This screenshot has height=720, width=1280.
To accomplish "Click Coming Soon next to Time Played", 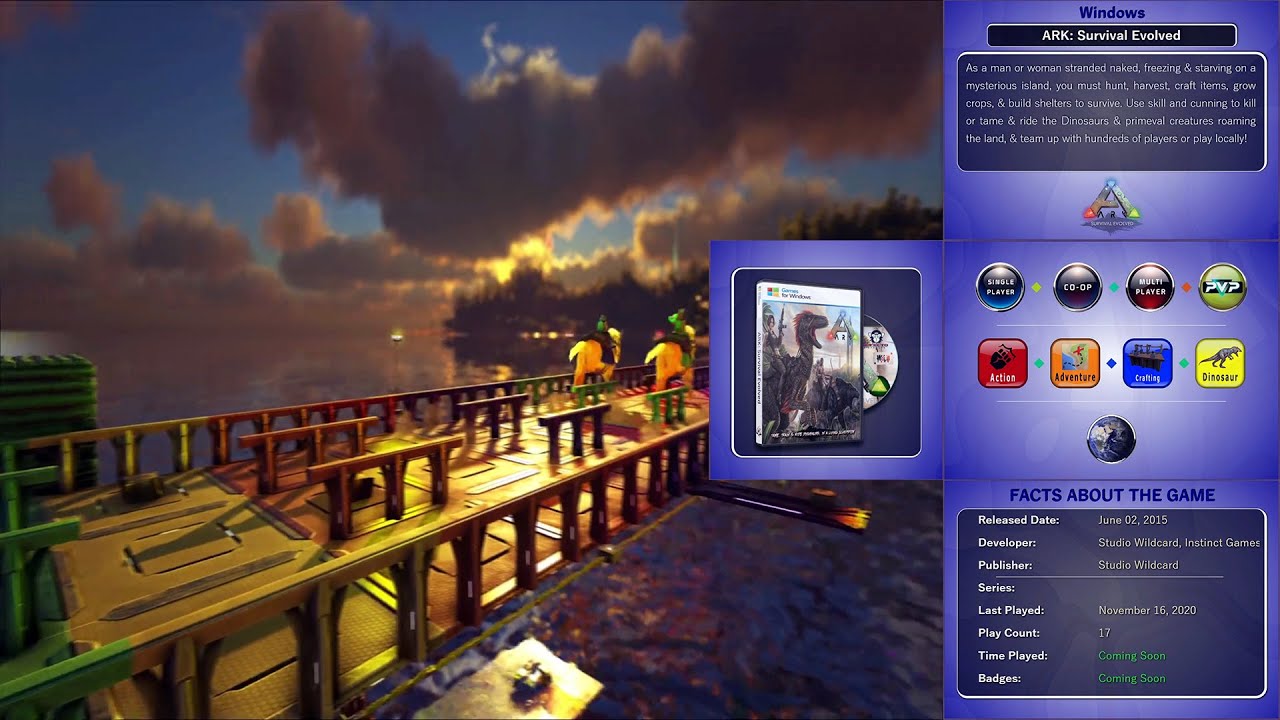I will [x=1132, y=656].
